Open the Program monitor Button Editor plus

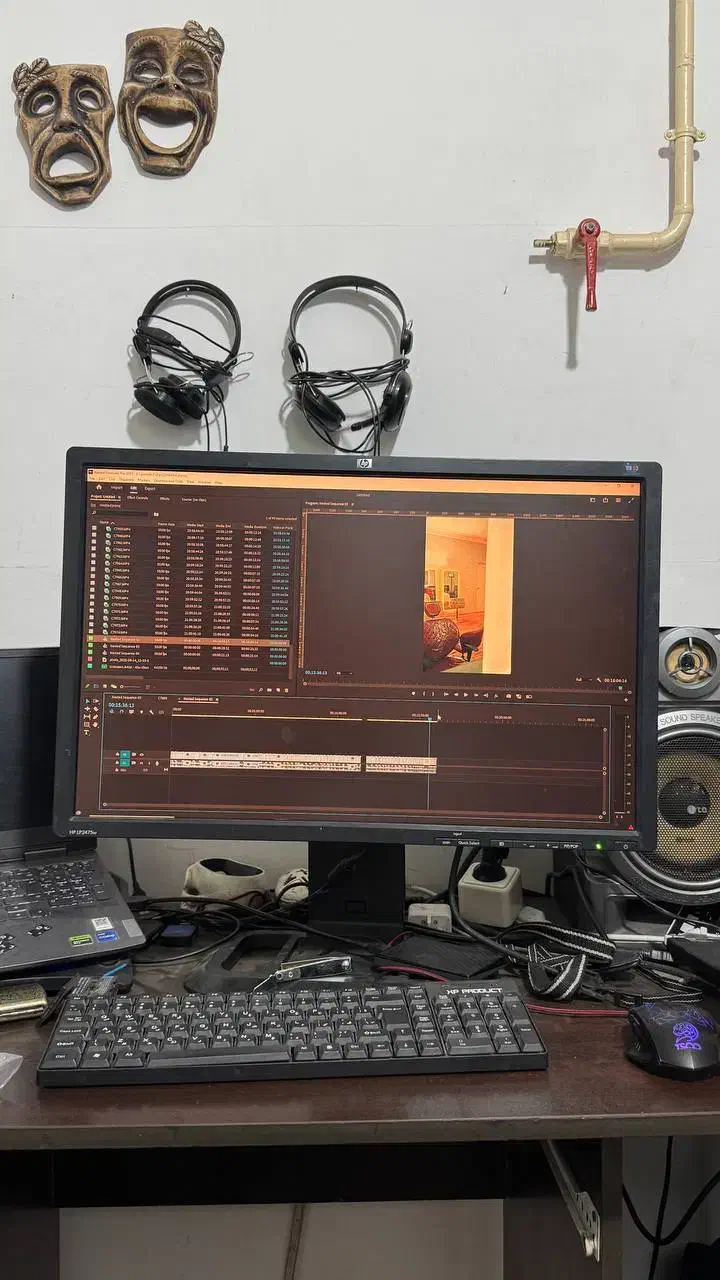click(626, 700)
